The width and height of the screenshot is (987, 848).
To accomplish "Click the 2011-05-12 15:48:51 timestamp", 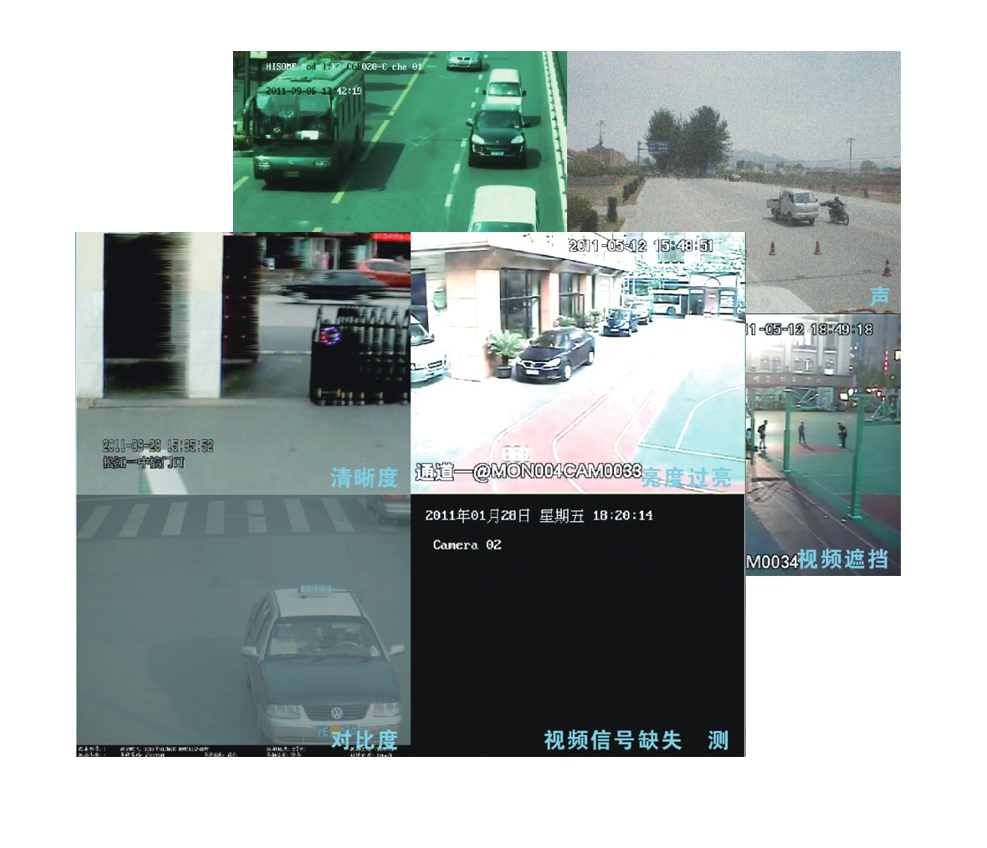I will pos(640,245).
